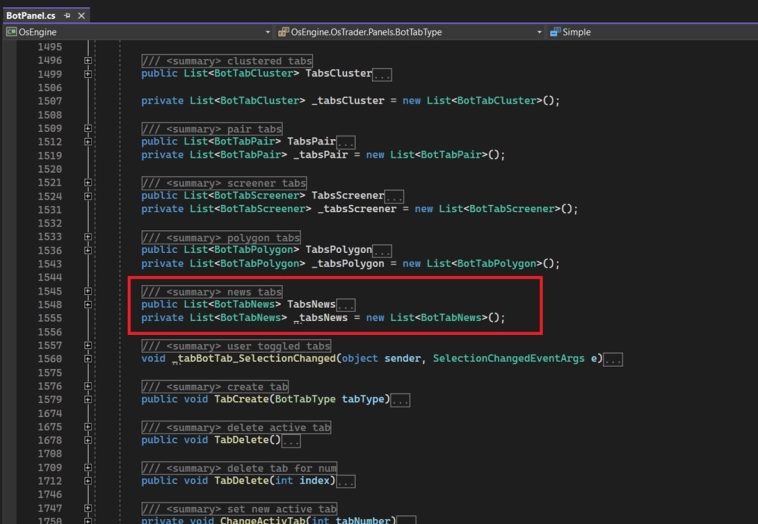Expand the _tabBotTab_SelectionChanged method body
The image size is (758, 524).
(x=88, y=359)
